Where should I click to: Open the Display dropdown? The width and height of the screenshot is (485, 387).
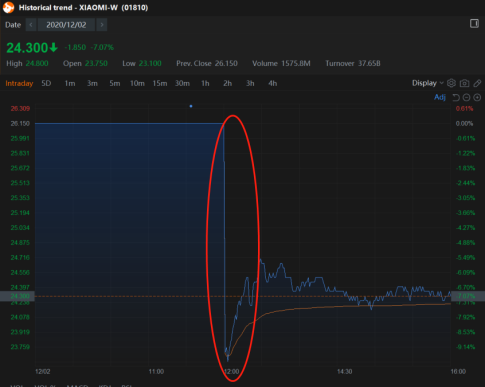click(428, 83)
